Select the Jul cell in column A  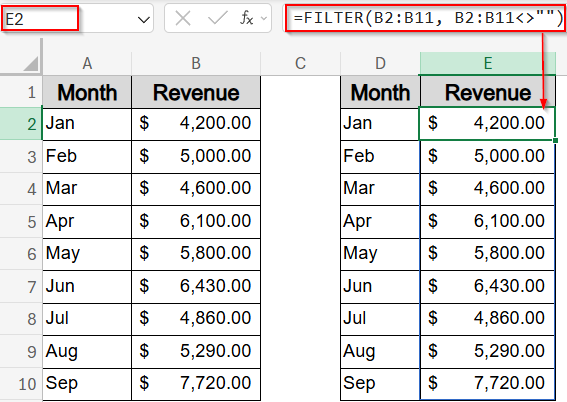pos(87,319)
